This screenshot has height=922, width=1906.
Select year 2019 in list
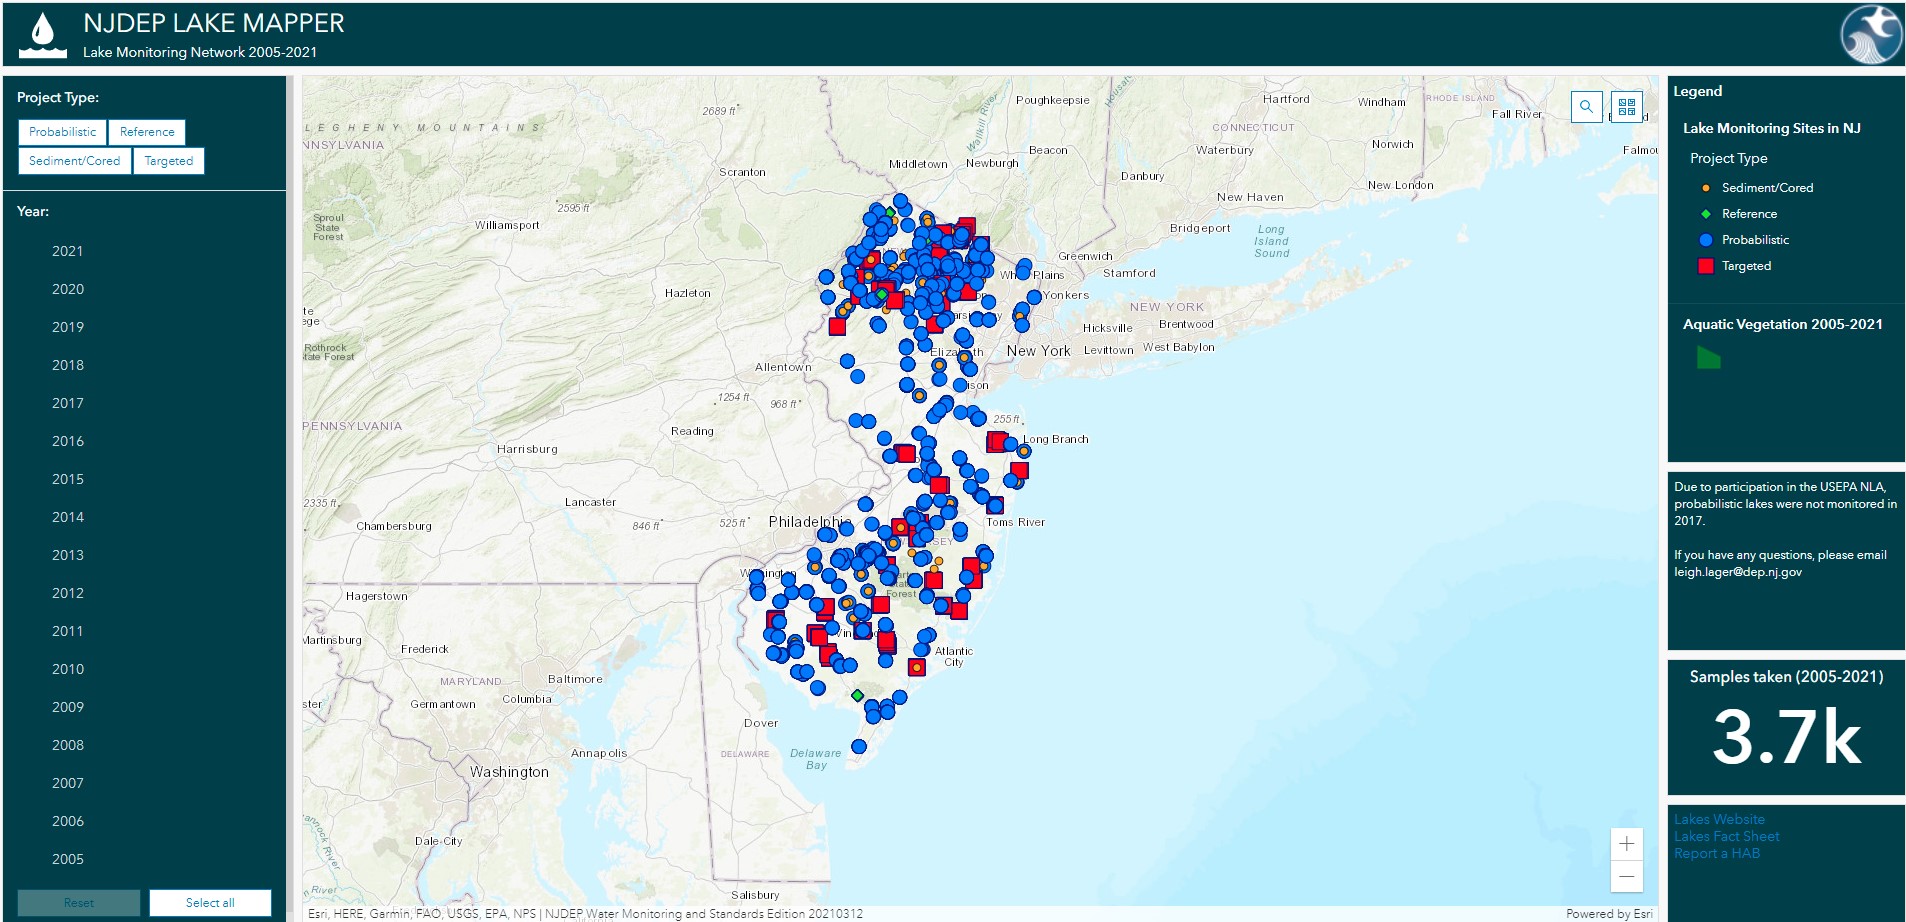(x=68, y=327)
